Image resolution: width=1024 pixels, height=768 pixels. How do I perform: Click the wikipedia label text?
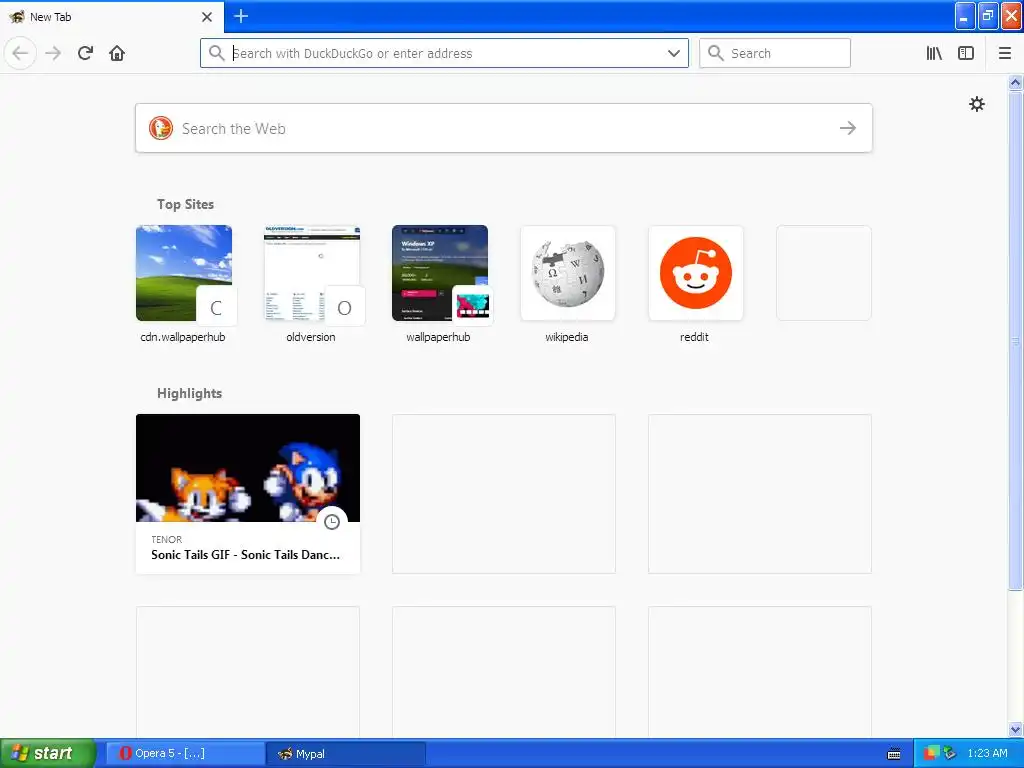click(567, 337)
